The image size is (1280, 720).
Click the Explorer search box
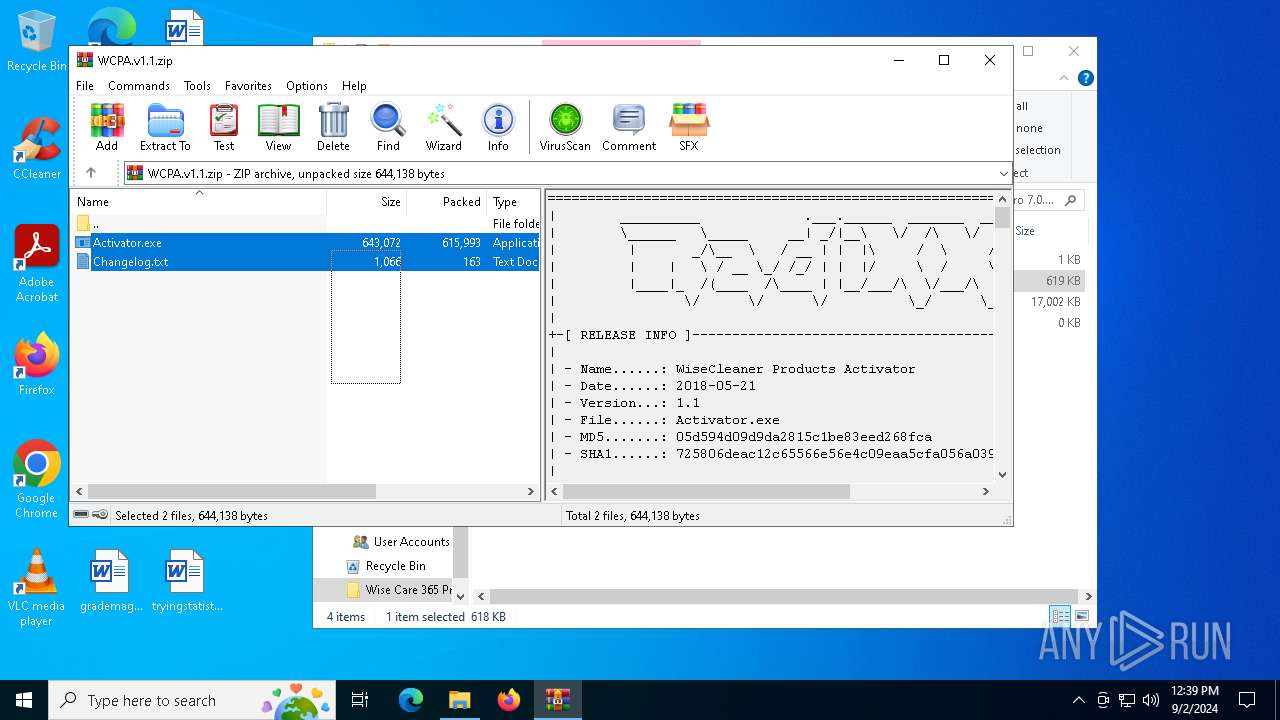[1049, 200]
